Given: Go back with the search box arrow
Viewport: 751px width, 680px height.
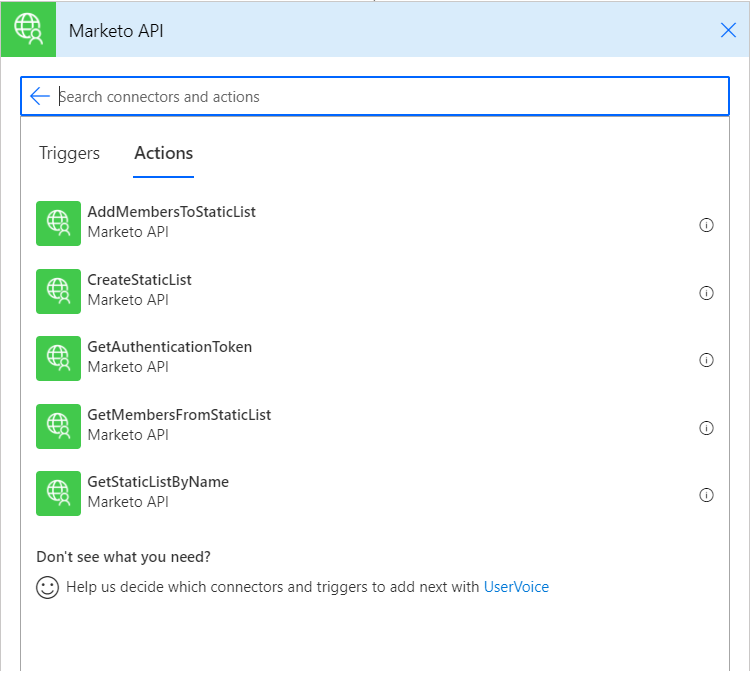Looking at the screenshot, I should (x=40, y=96).
